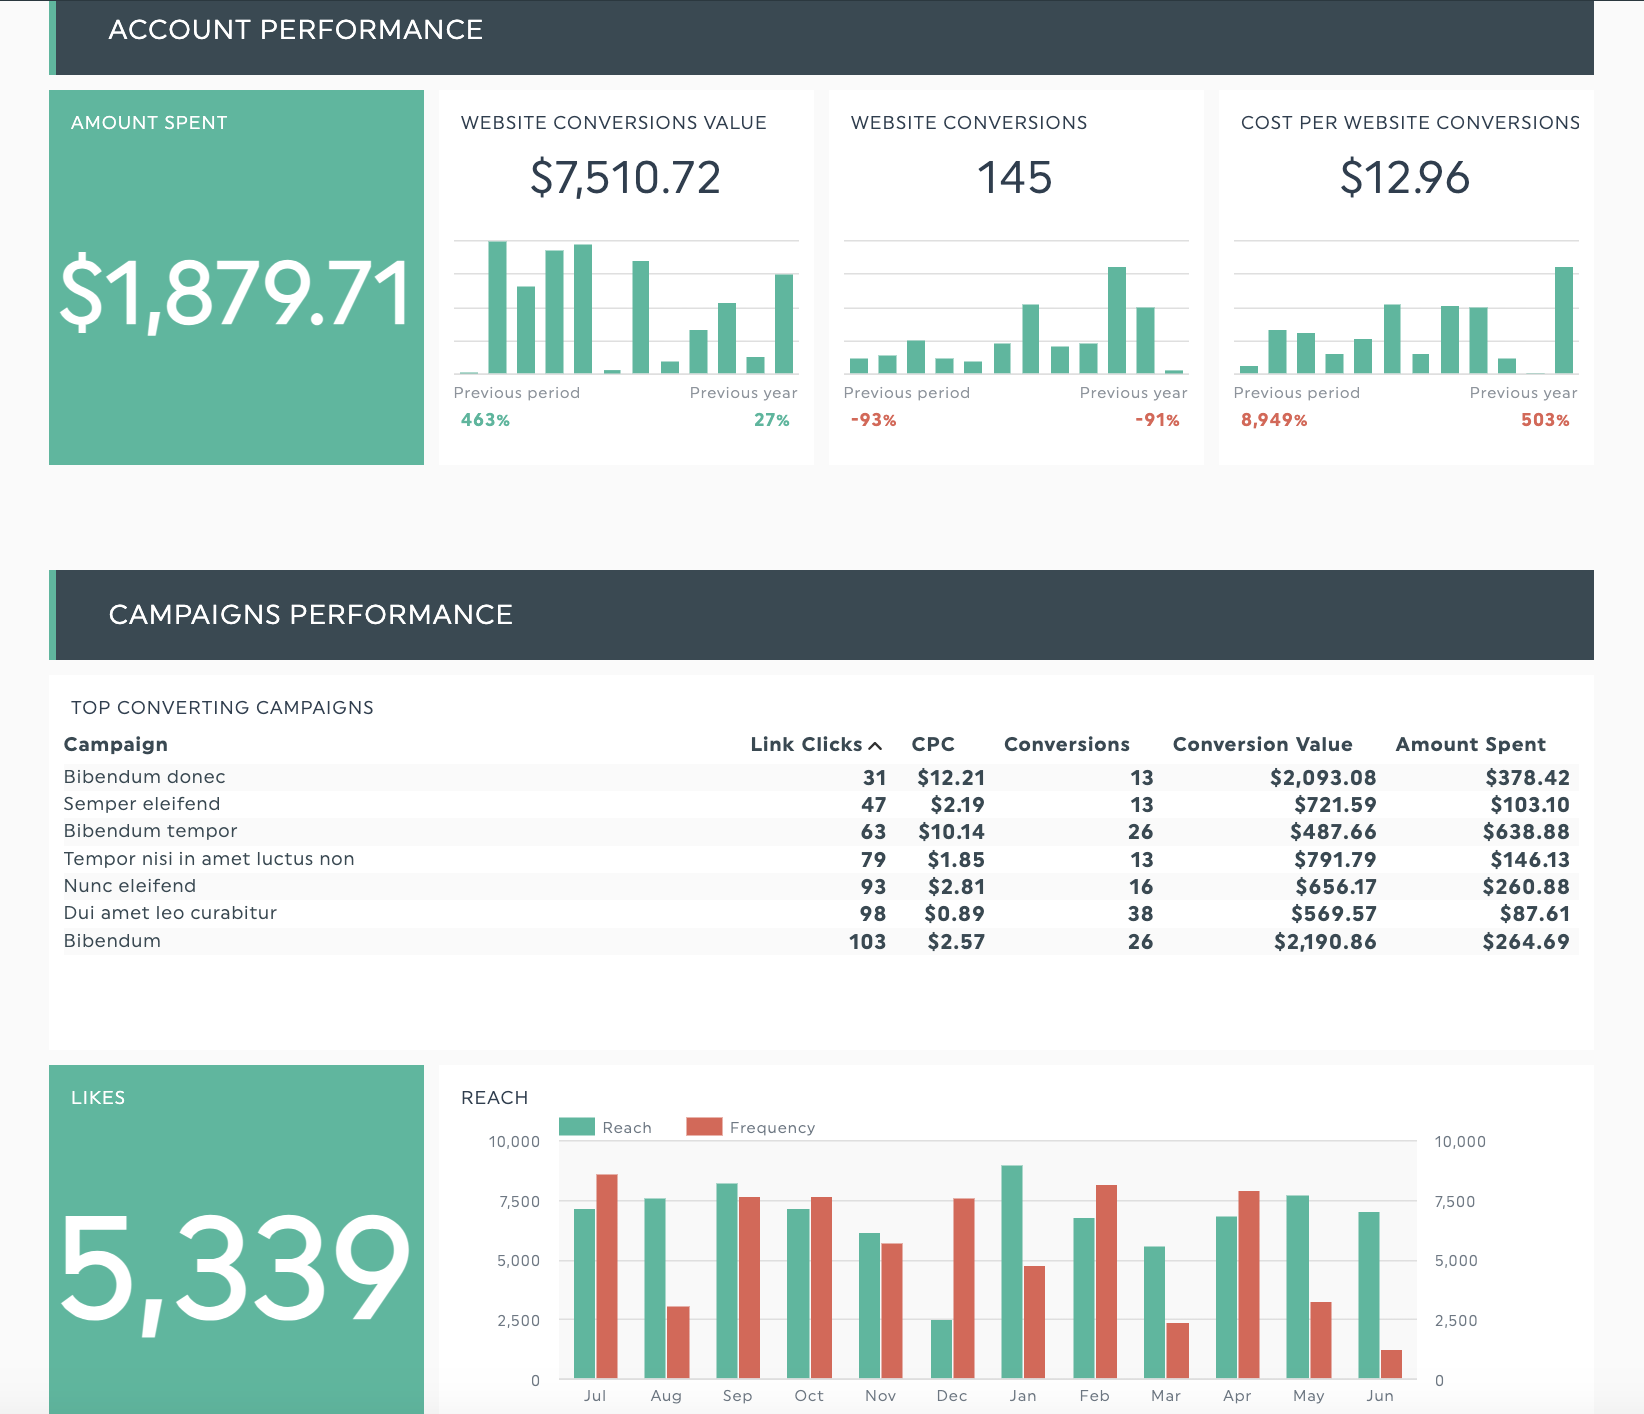Sort table by Conversions column header
This screenshot has height=1414, width=1644.
pos(1066,745)
